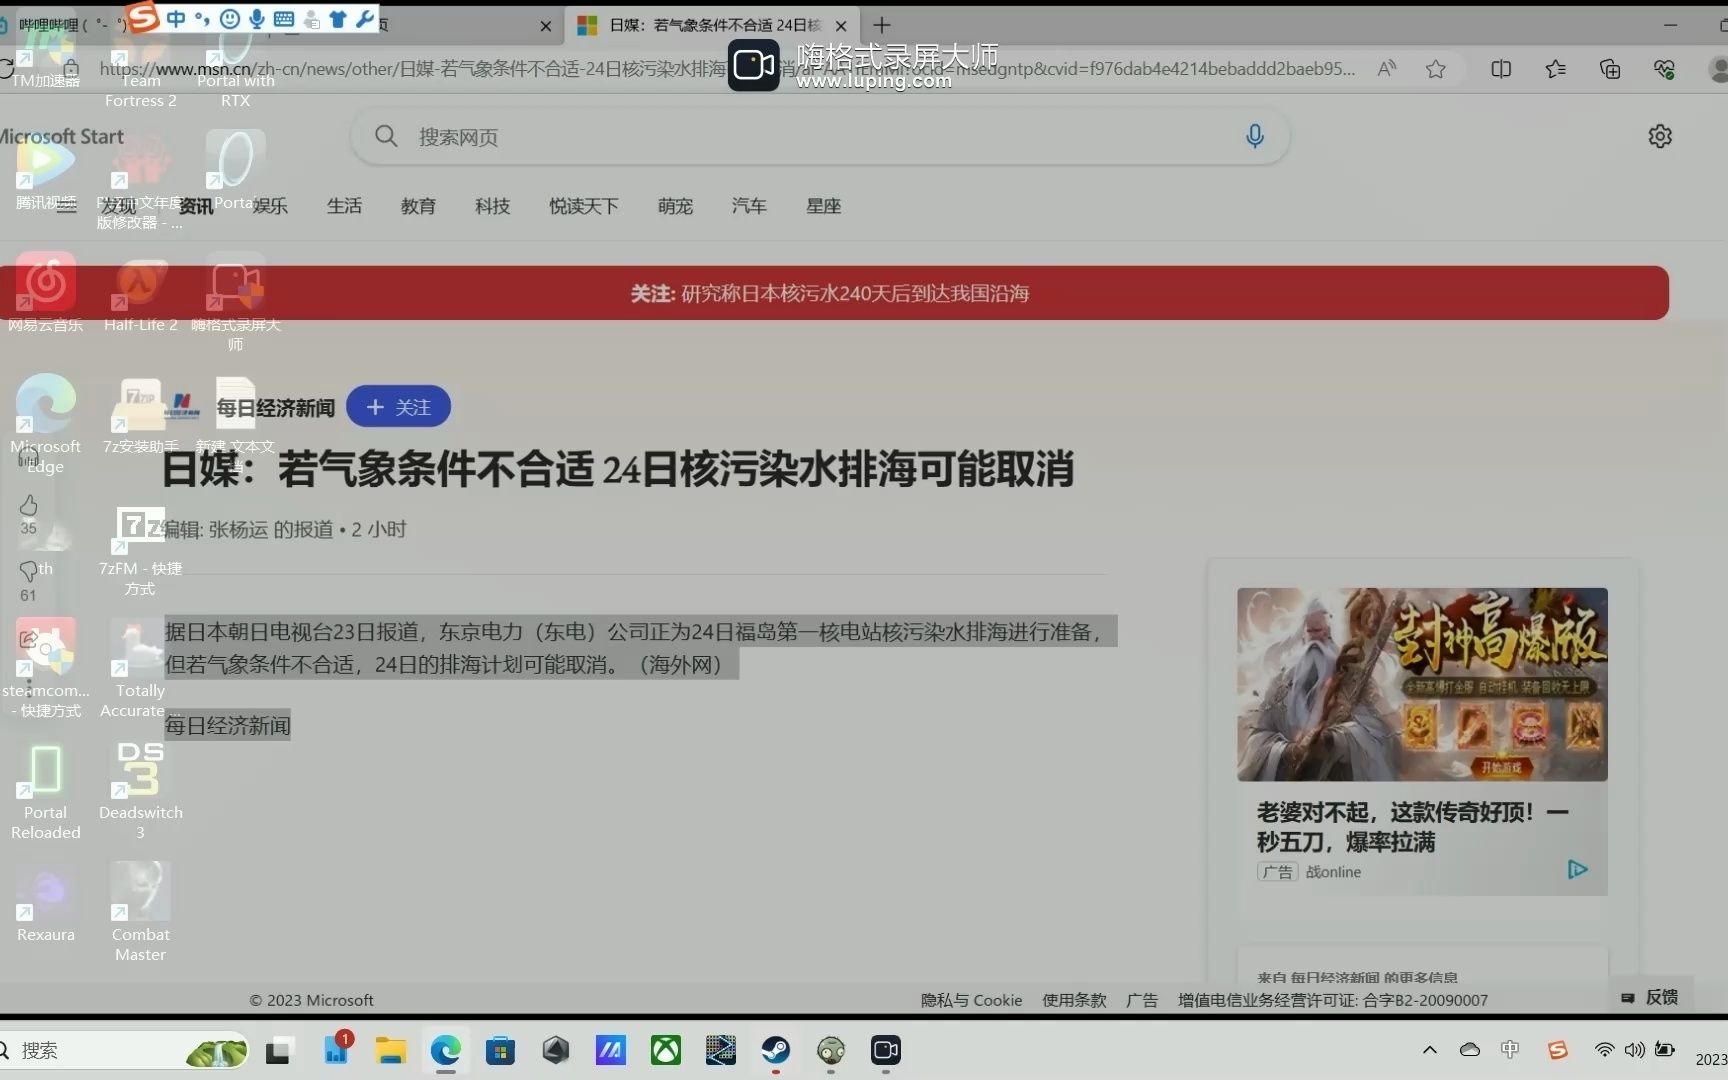Open Edge split screen icon
The image size is (1728, 1080).
[1501, 69]
